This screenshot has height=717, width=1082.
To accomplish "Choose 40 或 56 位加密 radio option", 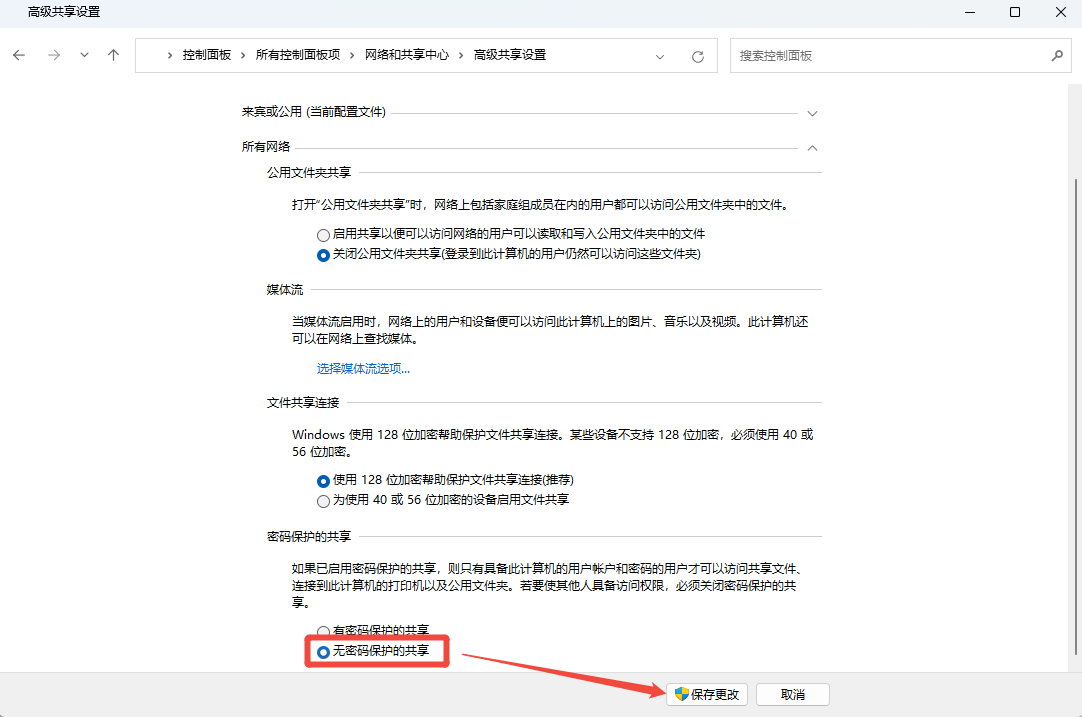I will click(323, 500).
